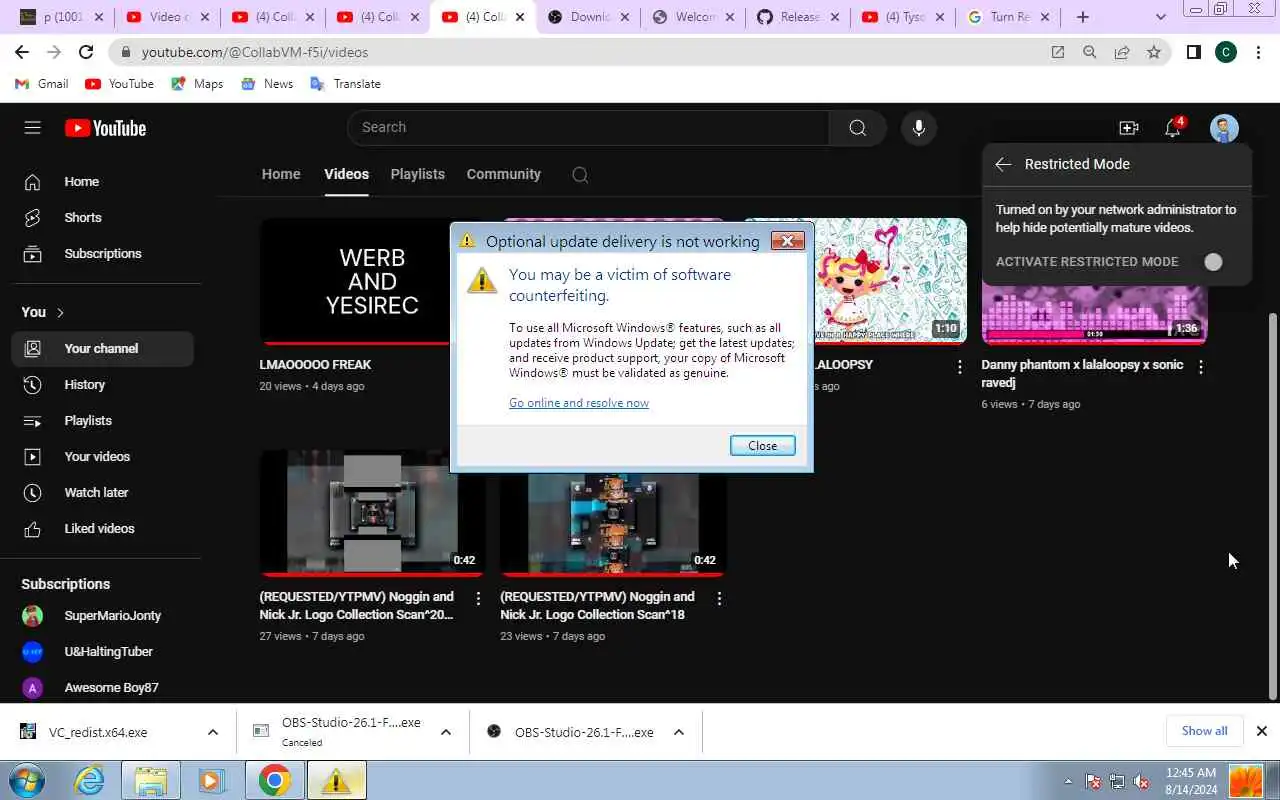Click Show all downloads button
The image size is (1280, 800).
pyautogui.click(x=1204, y=731)
